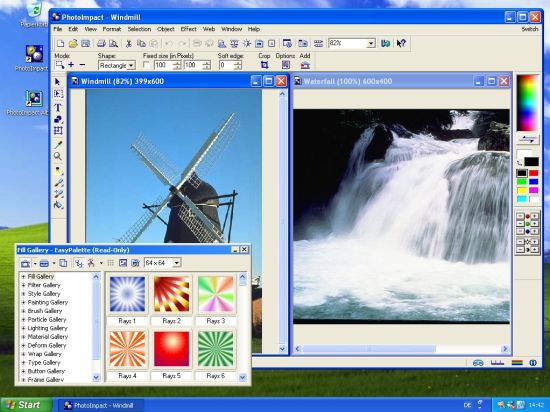The image size is (550, 412).
Task: Select the green color swatch
Action: 522,182
